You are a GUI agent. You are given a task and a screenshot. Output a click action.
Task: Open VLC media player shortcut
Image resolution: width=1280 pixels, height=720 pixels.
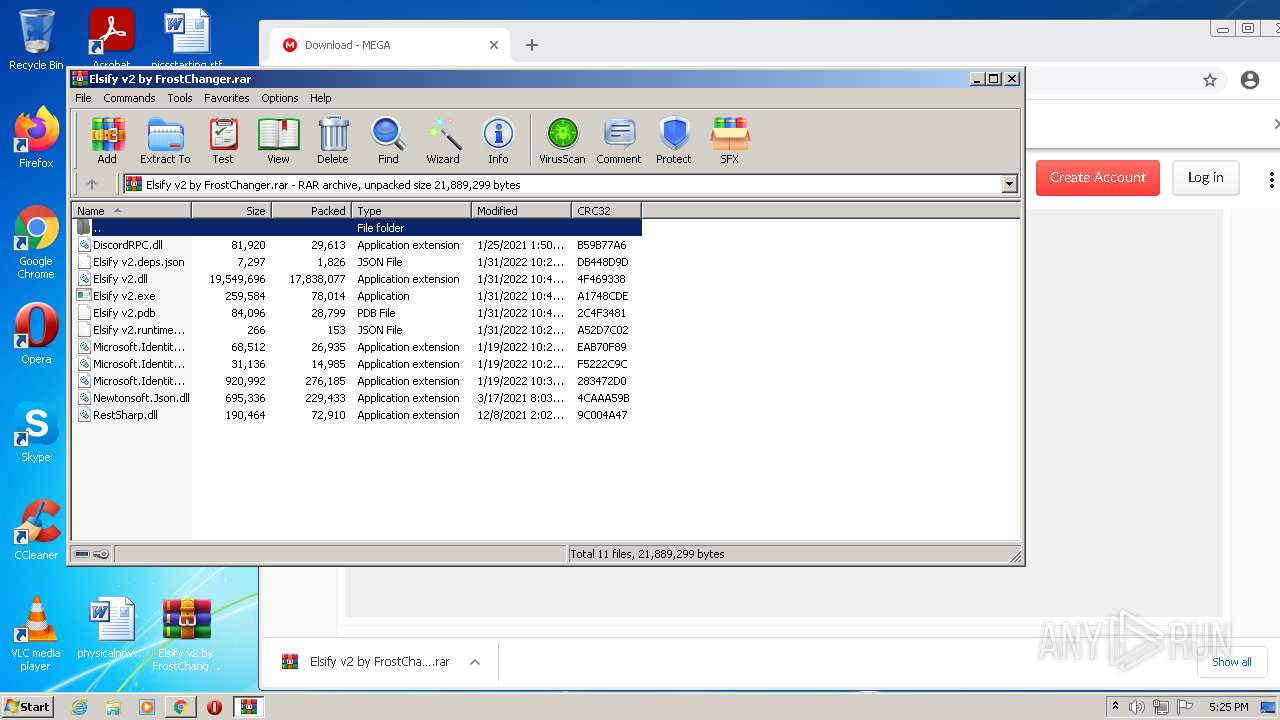click(x=36, y=634)
